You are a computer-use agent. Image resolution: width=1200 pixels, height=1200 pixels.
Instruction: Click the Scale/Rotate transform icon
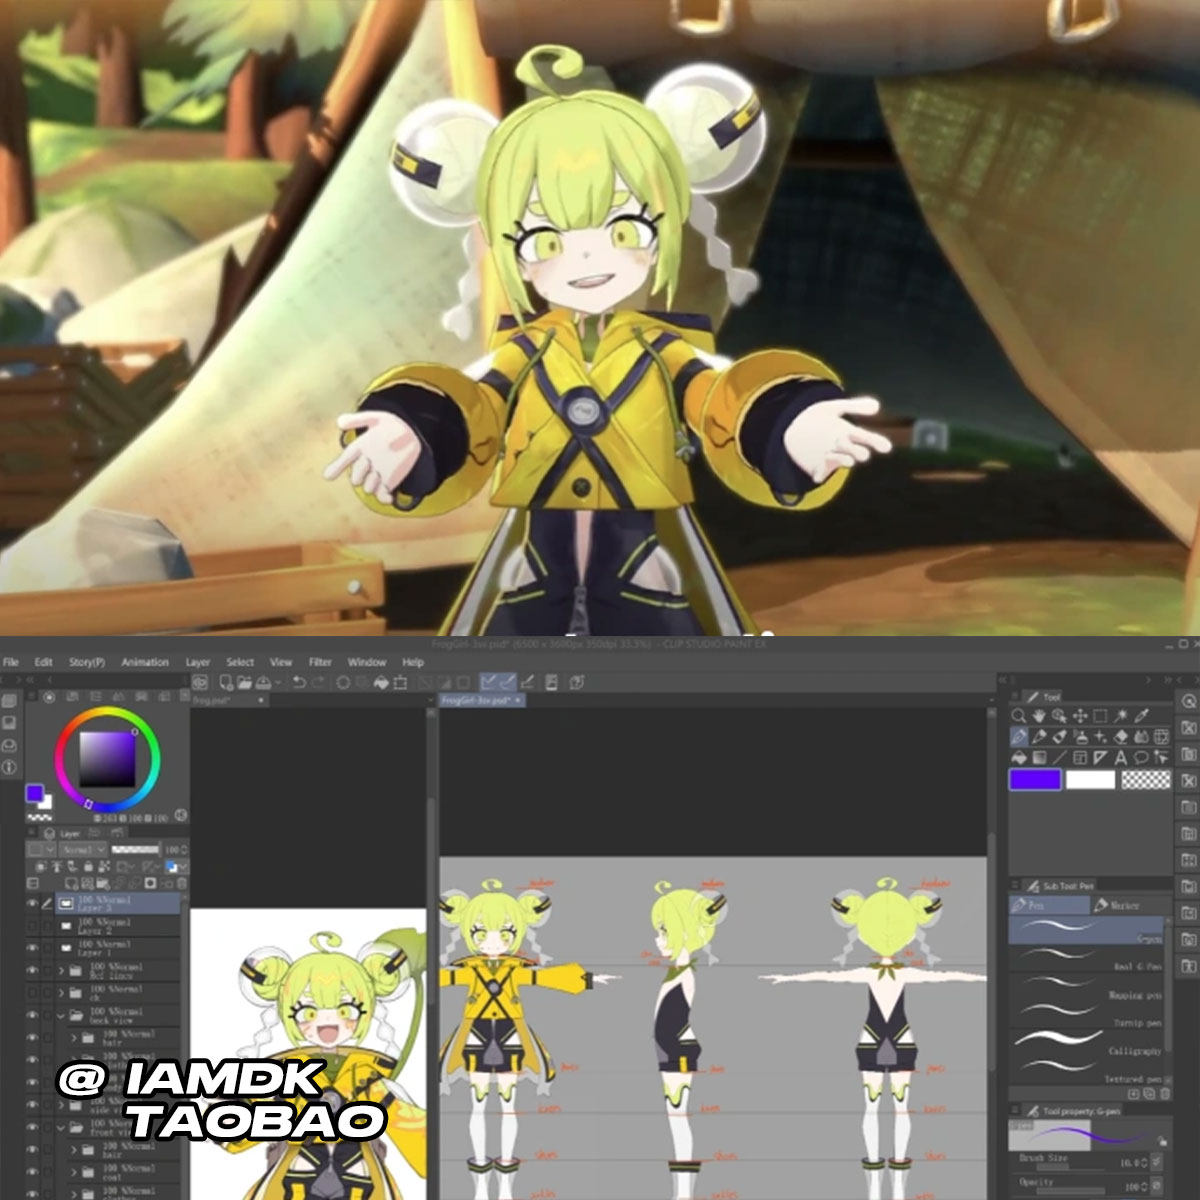(x=400, y=682)
